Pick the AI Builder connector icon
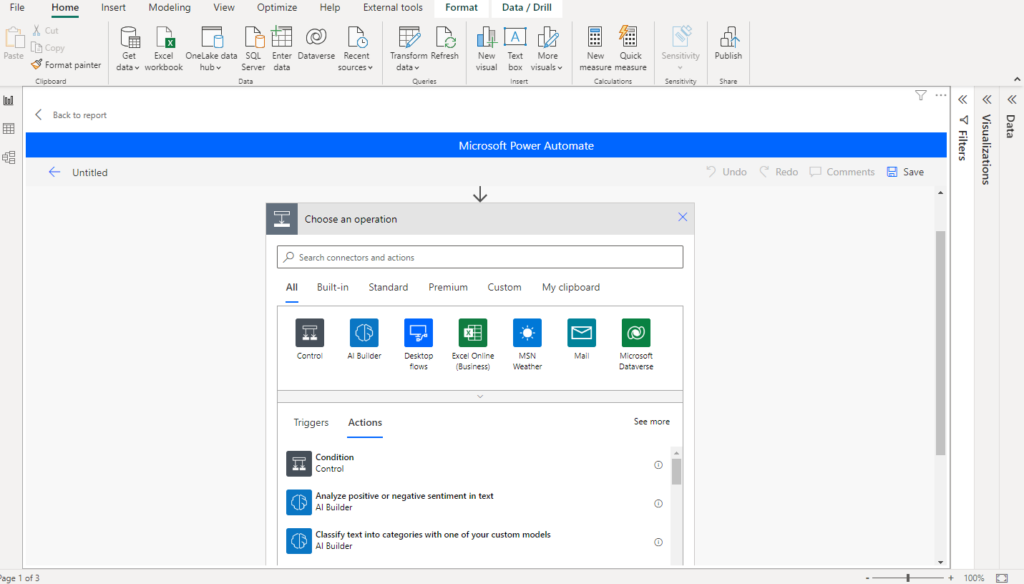1024x584 pixels. 364,333
